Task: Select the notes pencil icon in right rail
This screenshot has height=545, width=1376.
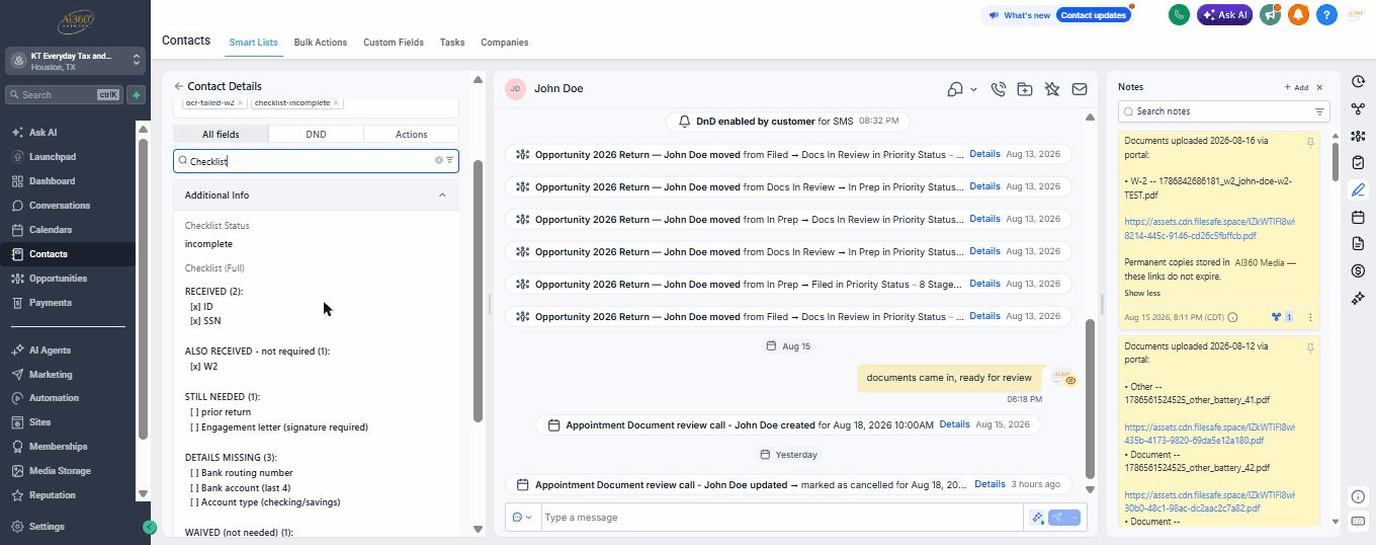Action: pos(1358,190)
